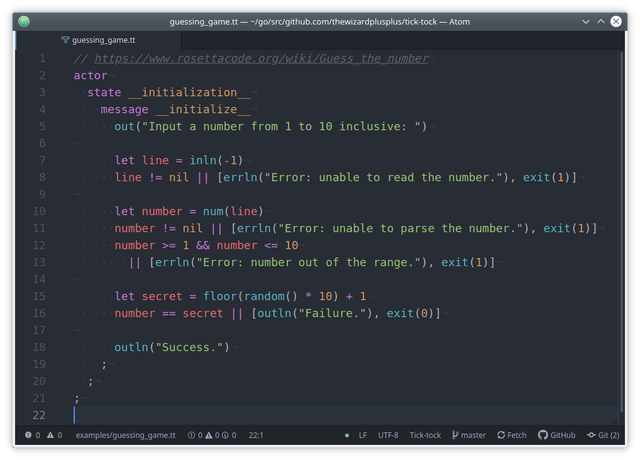Open the rosettacode.org link in the comment
This screenshot has height=460, width=640.
click(261, 59)
